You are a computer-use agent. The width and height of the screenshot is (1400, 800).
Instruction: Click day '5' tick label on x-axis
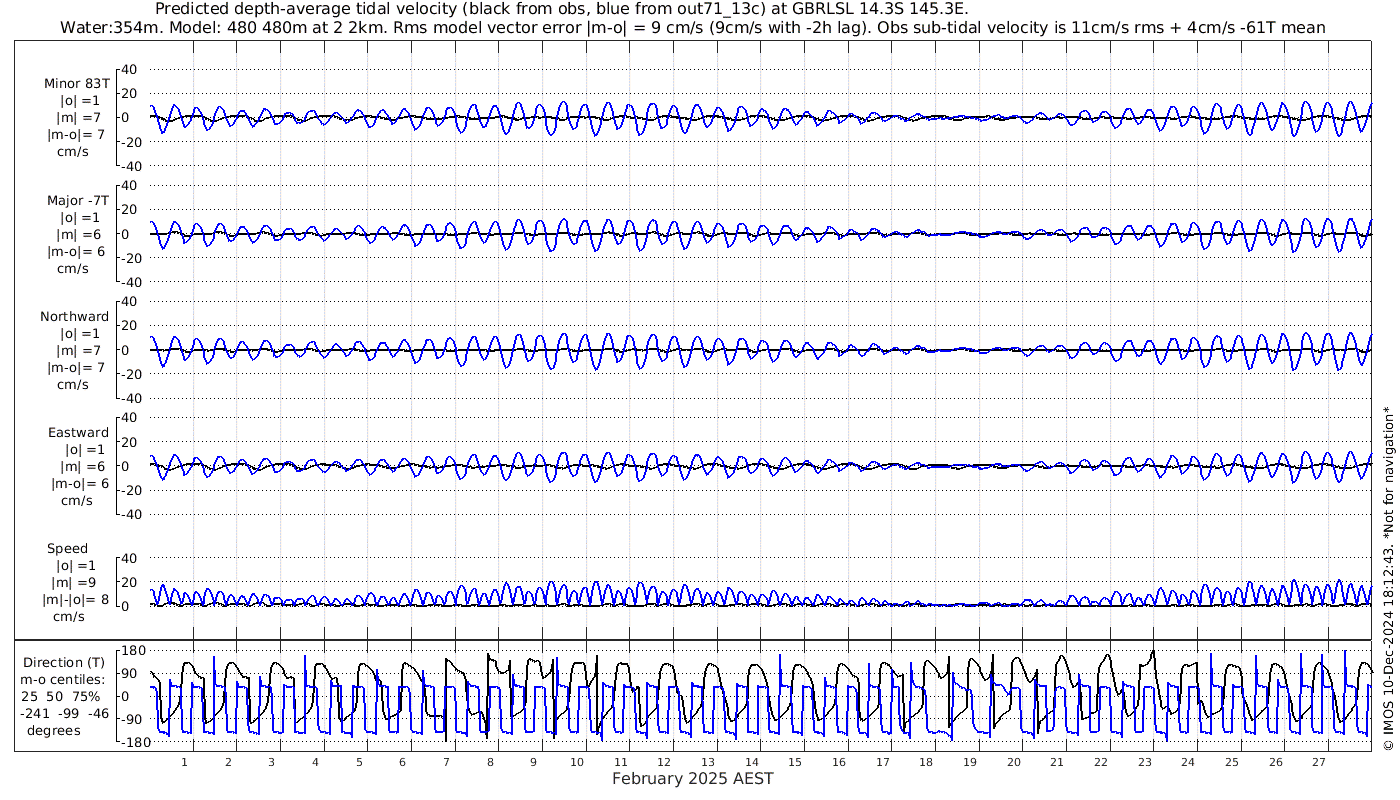[359, 762]
